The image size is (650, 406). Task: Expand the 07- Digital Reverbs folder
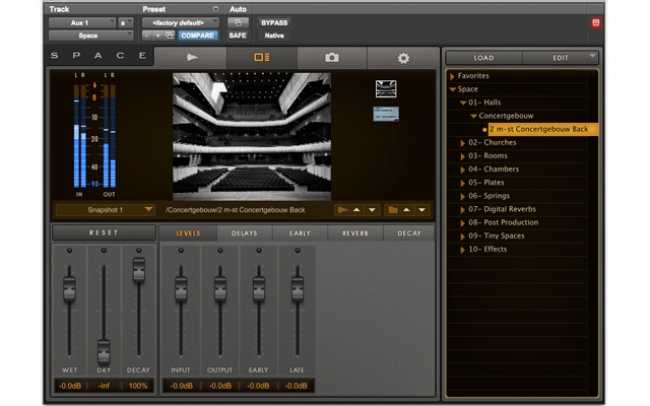click(463, 209)
